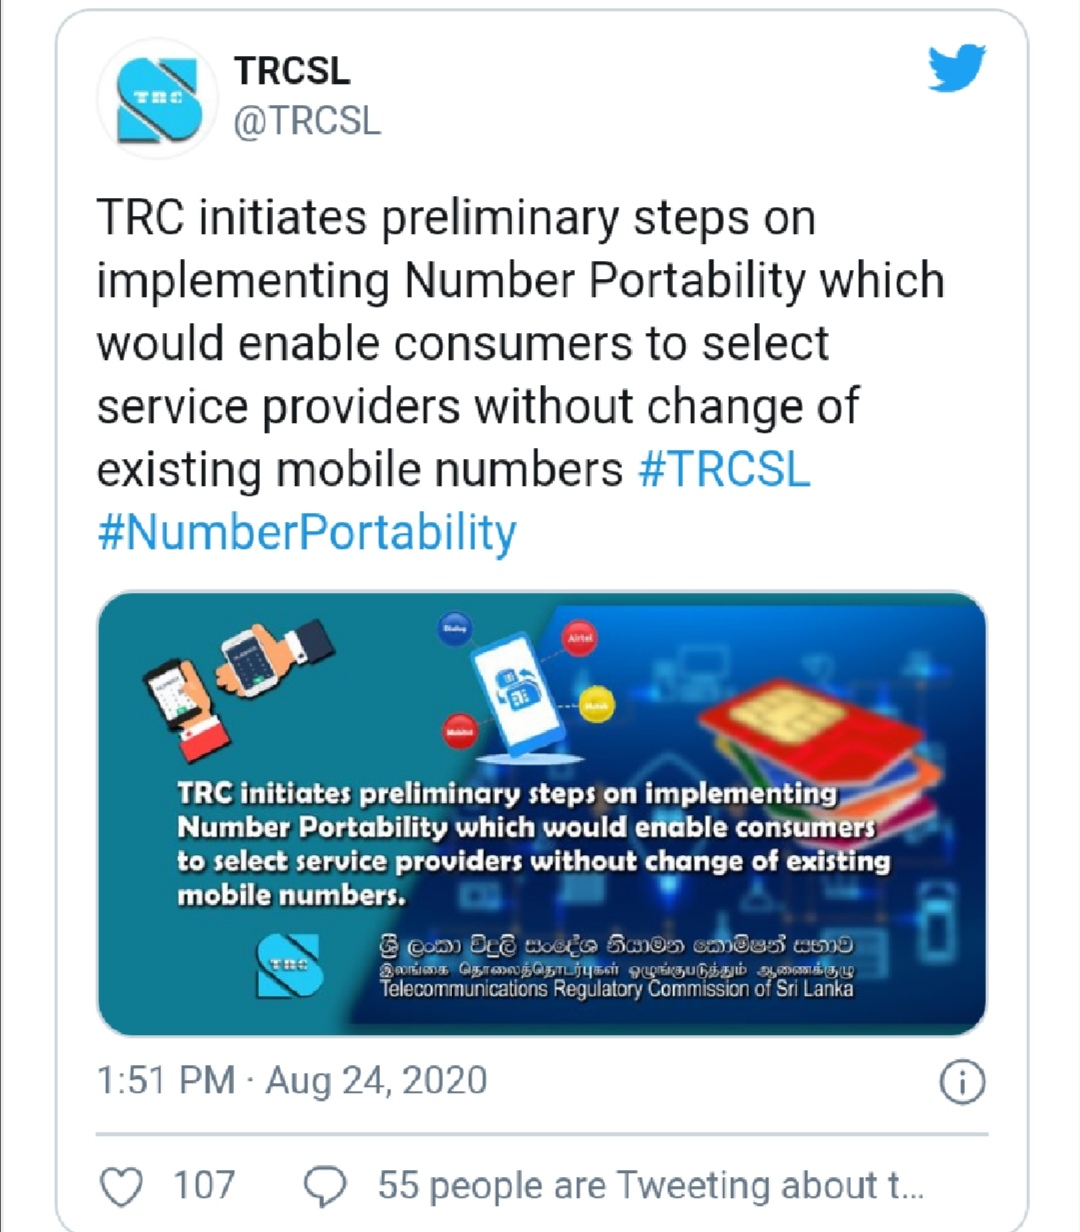Click the TRC logo inside the attached image
This screenshot has width=1080, height=1232.
289,963
